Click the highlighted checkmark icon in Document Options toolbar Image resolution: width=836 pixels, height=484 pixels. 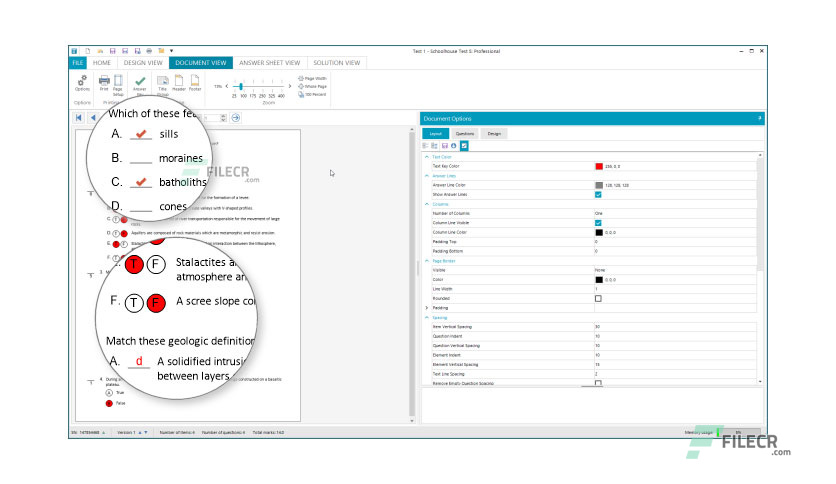464,146
